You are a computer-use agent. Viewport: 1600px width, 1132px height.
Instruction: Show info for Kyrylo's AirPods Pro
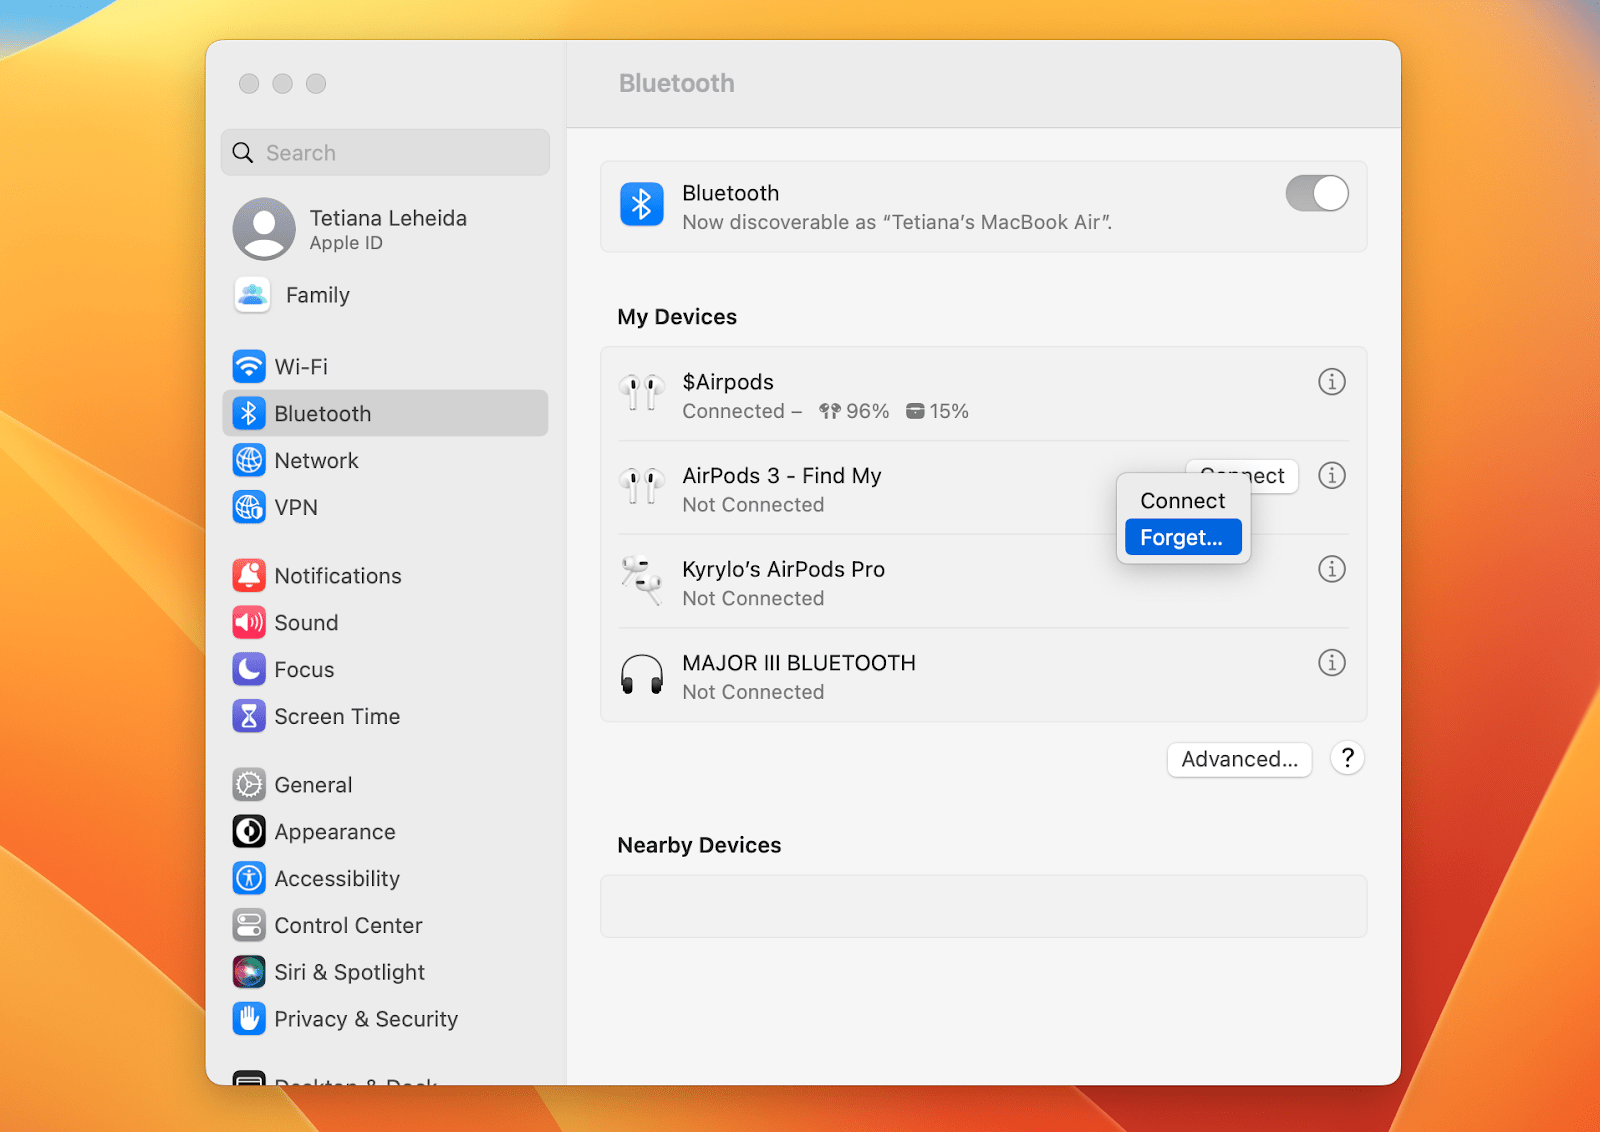[1331, 569]
